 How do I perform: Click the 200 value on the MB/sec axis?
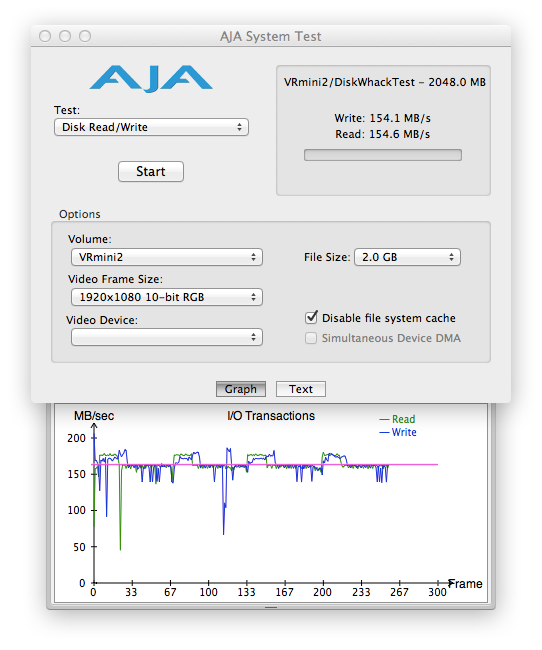click(76, 438)
